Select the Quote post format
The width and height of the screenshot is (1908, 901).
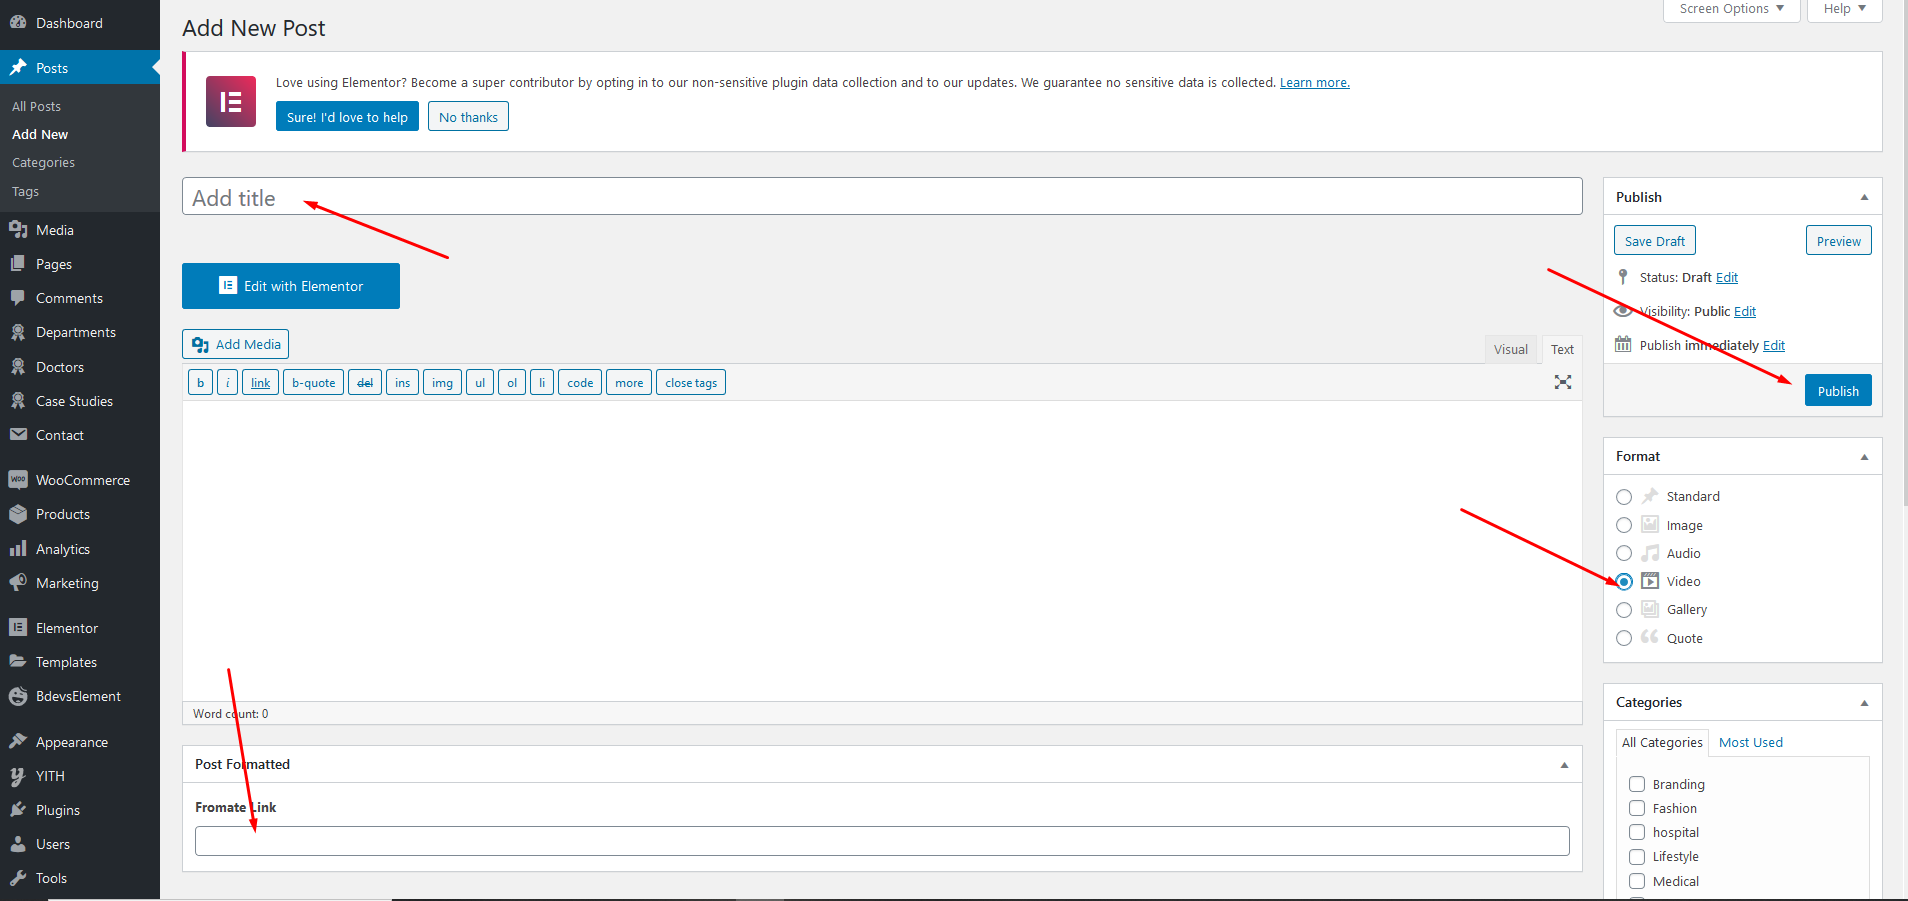coord(1624,638)
